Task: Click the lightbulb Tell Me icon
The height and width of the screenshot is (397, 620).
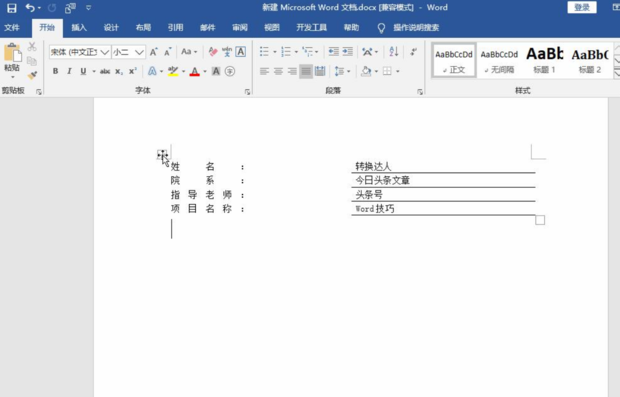Action: (x=381, y=28)
